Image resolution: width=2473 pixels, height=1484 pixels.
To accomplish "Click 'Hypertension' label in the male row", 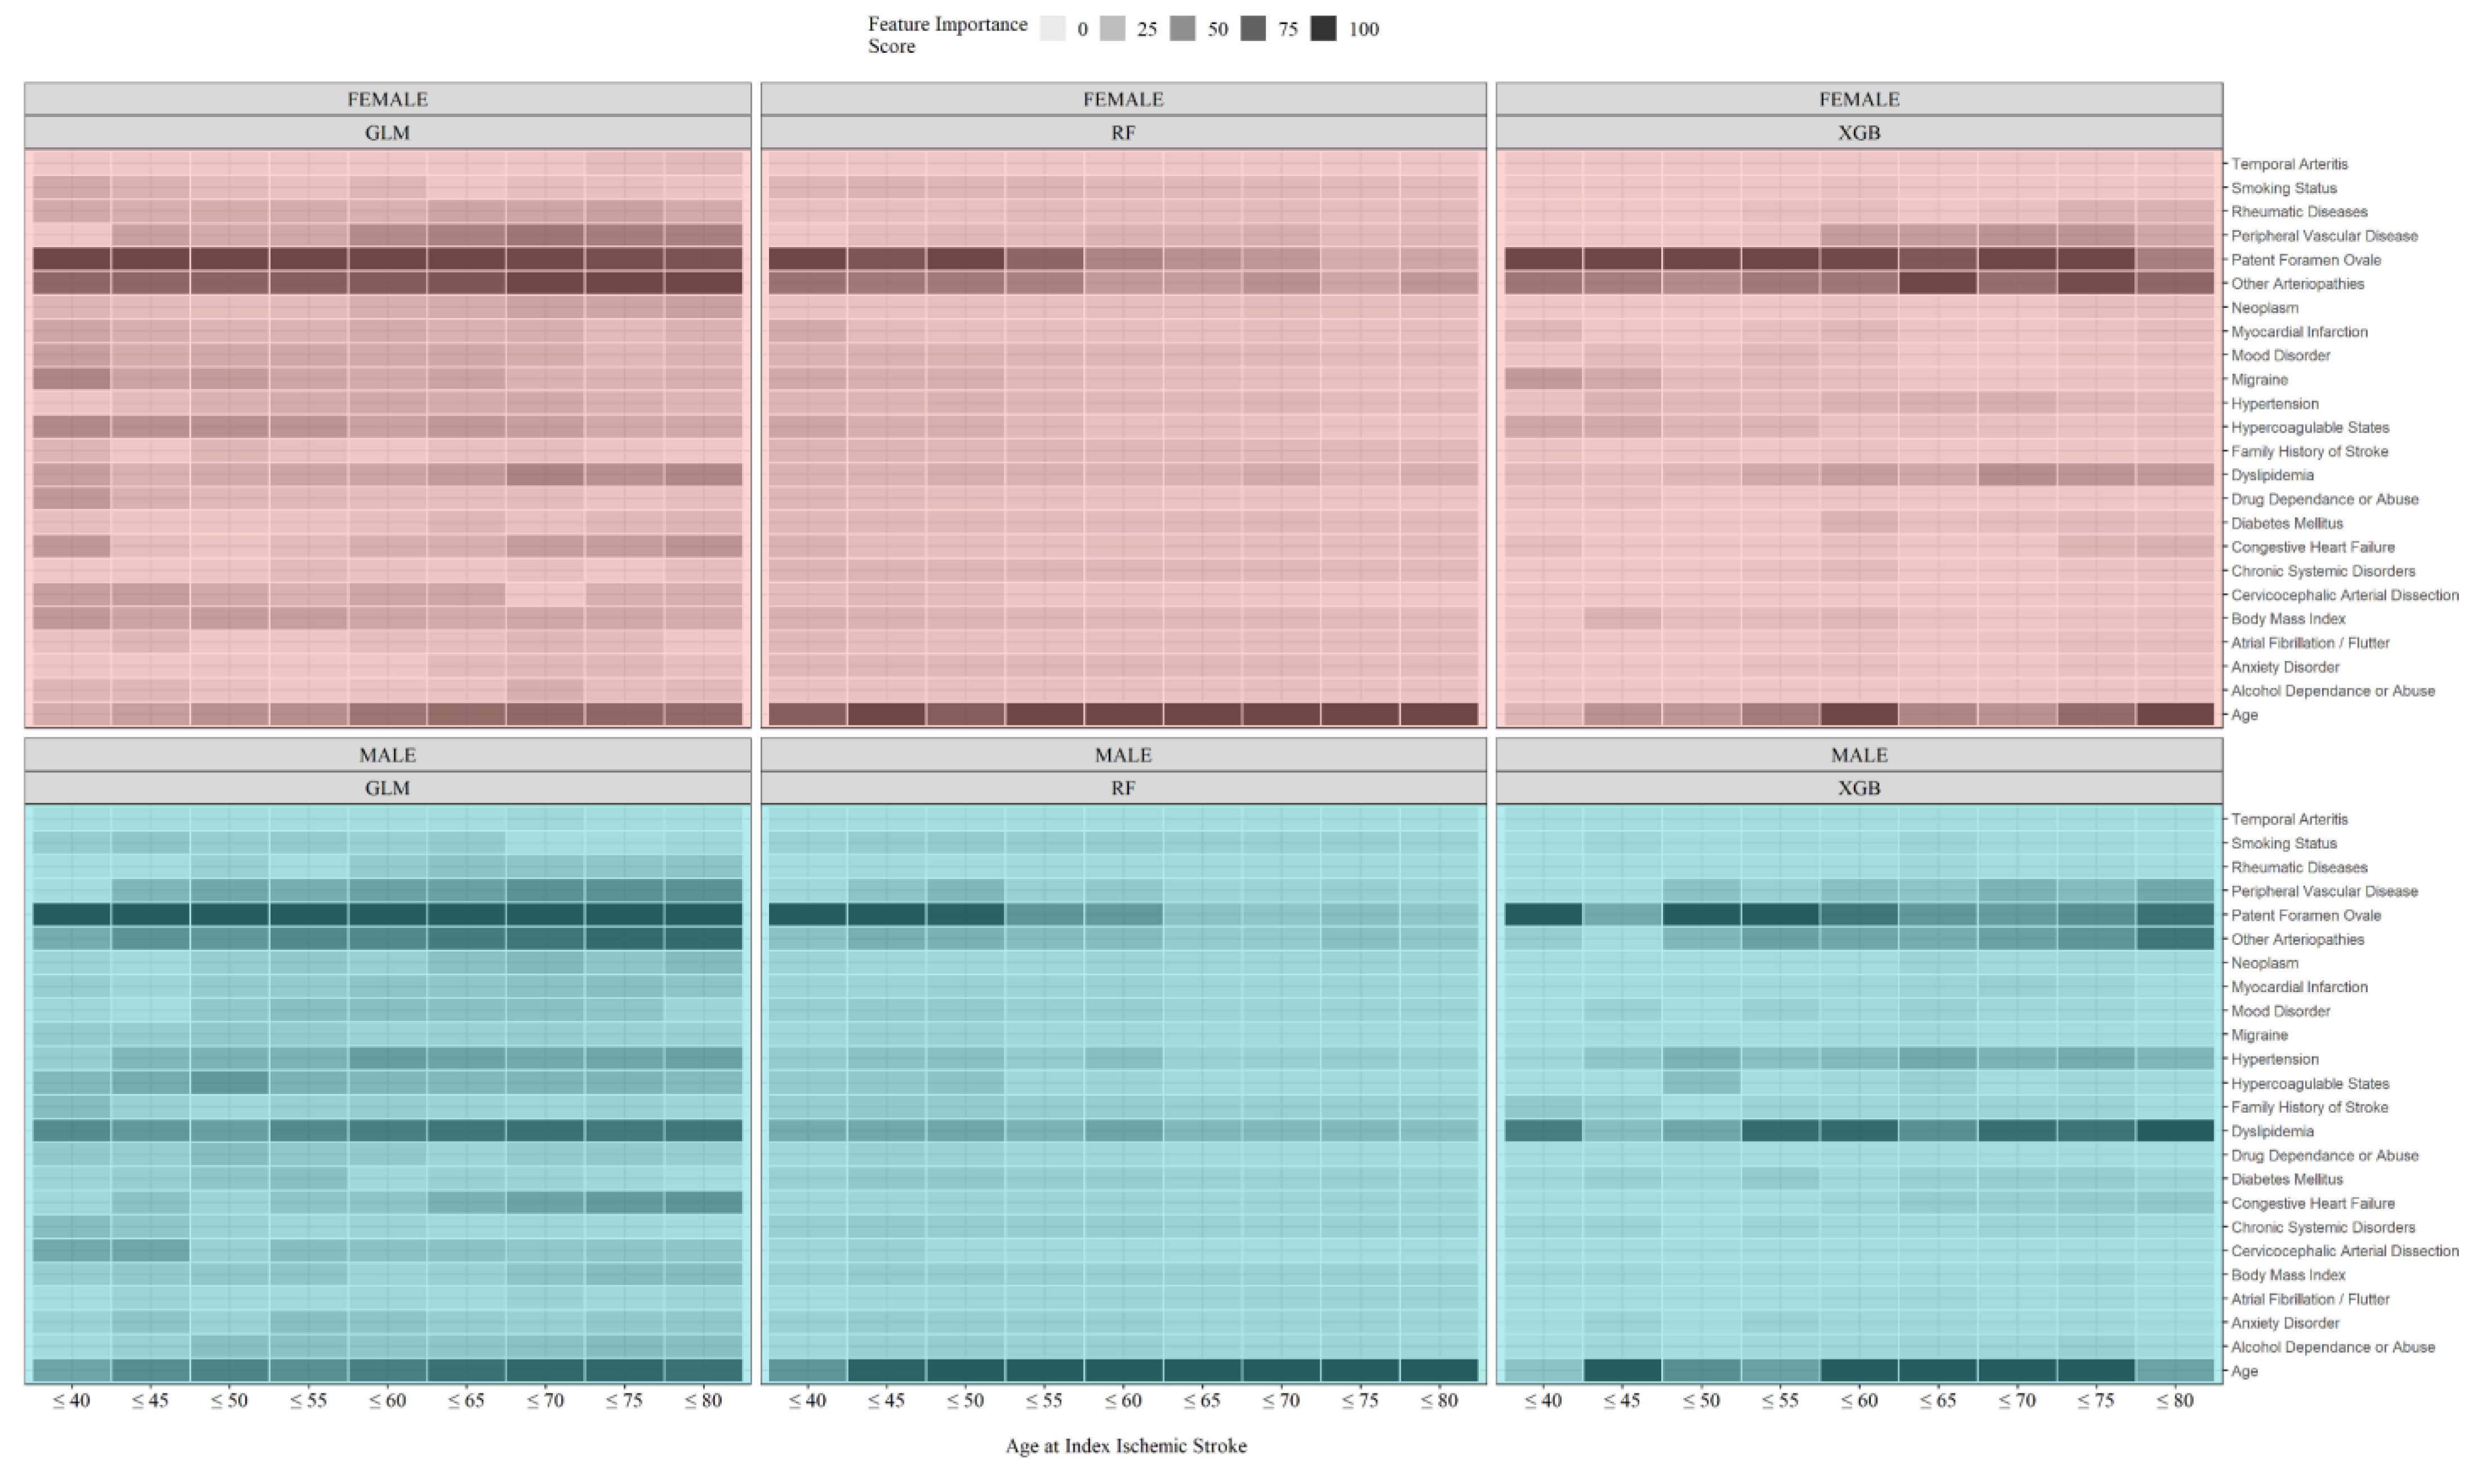I will click(2274, 1059).
